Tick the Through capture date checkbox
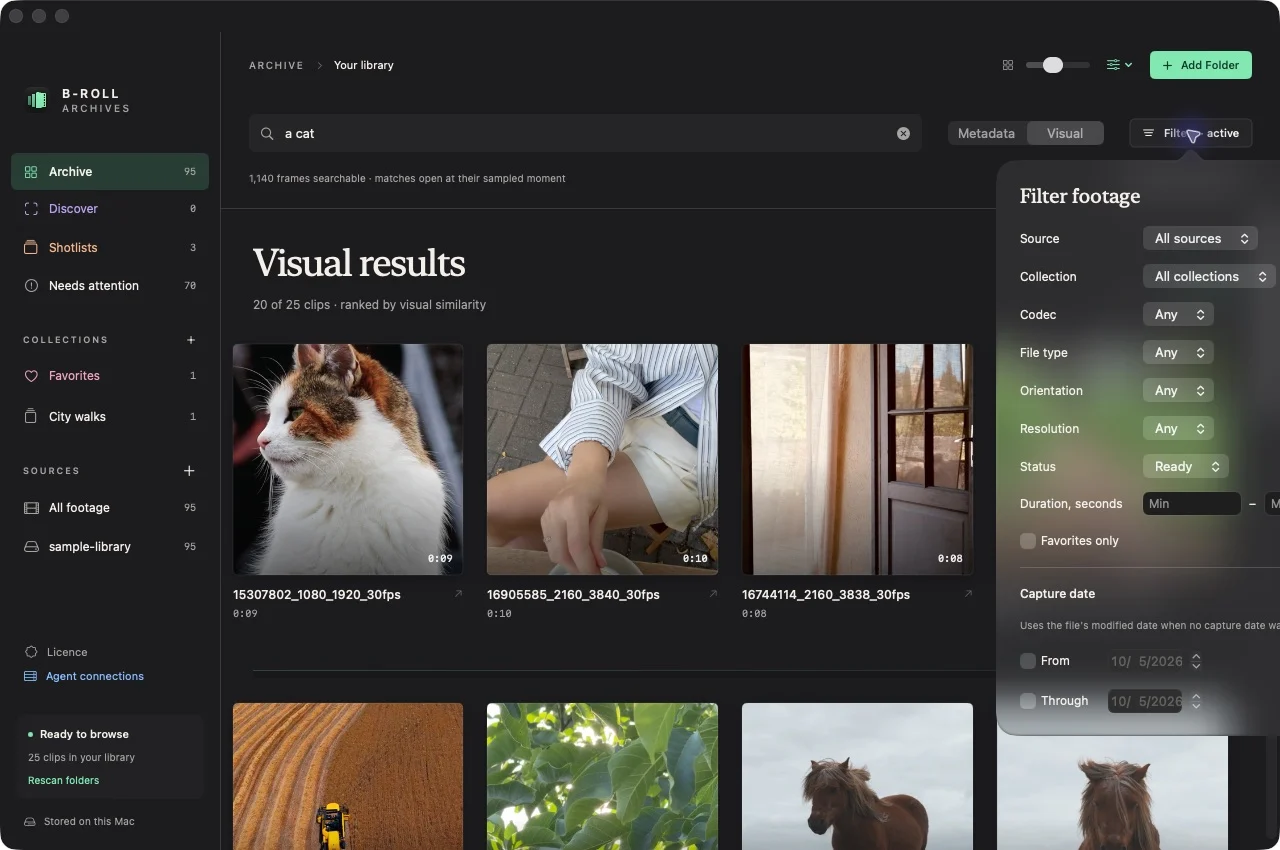The height and width of the screenshot is (850, 1280). pyautogui.click(x=1028, y=701)
